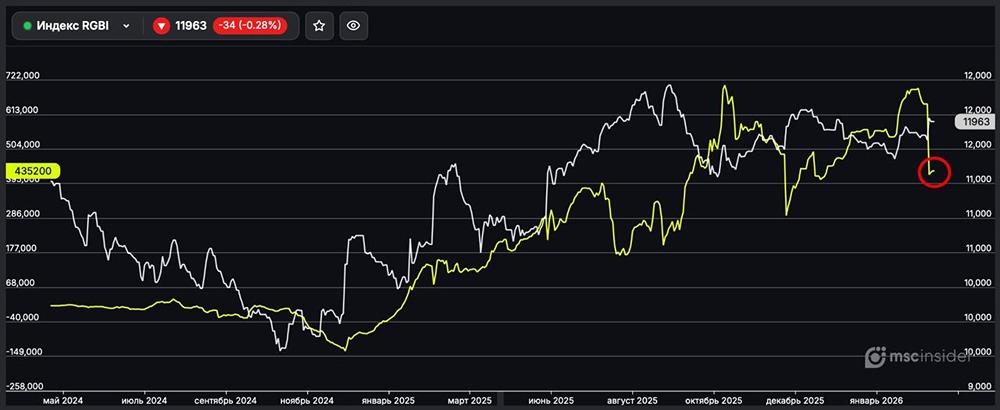Expand the Индекс RGBI dropdown chevron
The height and width of the screenshot is (410, 1000).
[x=126, y=27]
